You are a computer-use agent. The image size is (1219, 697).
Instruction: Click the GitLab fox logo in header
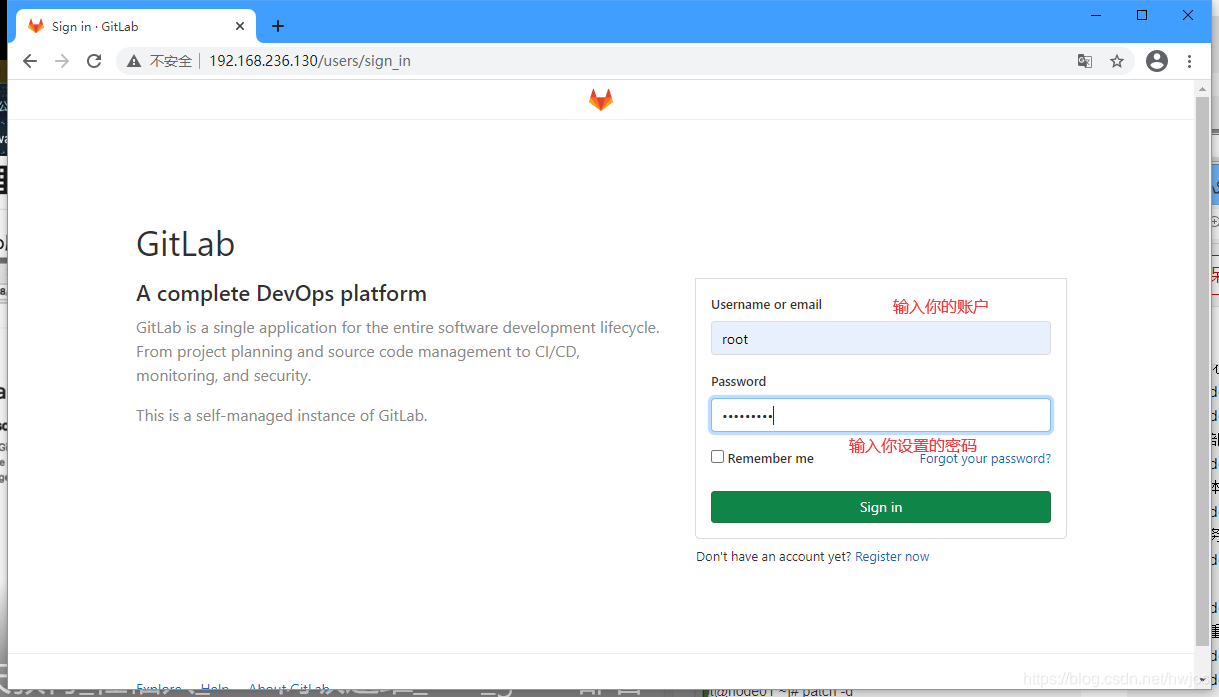(x=600, y=100)
